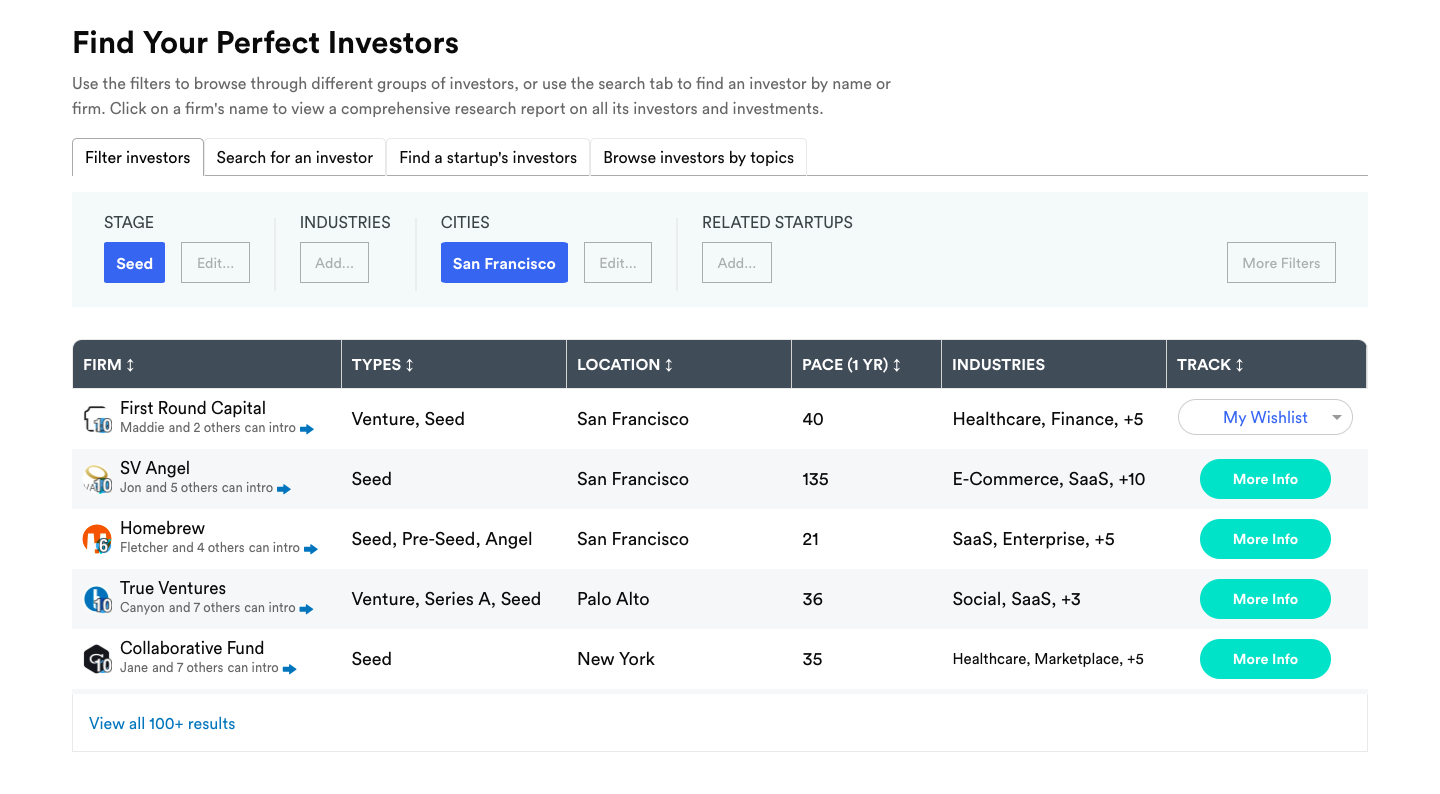Click the Collaborative Fund logo icon

(96, 659)
